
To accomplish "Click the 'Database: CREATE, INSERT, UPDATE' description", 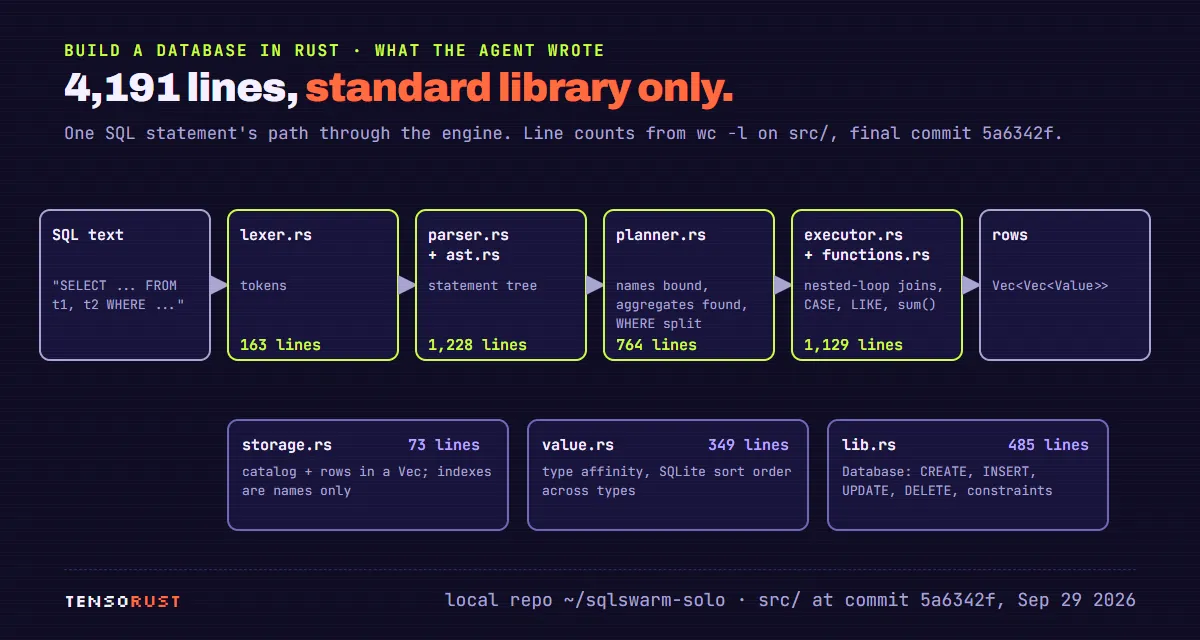I will 947,481.
